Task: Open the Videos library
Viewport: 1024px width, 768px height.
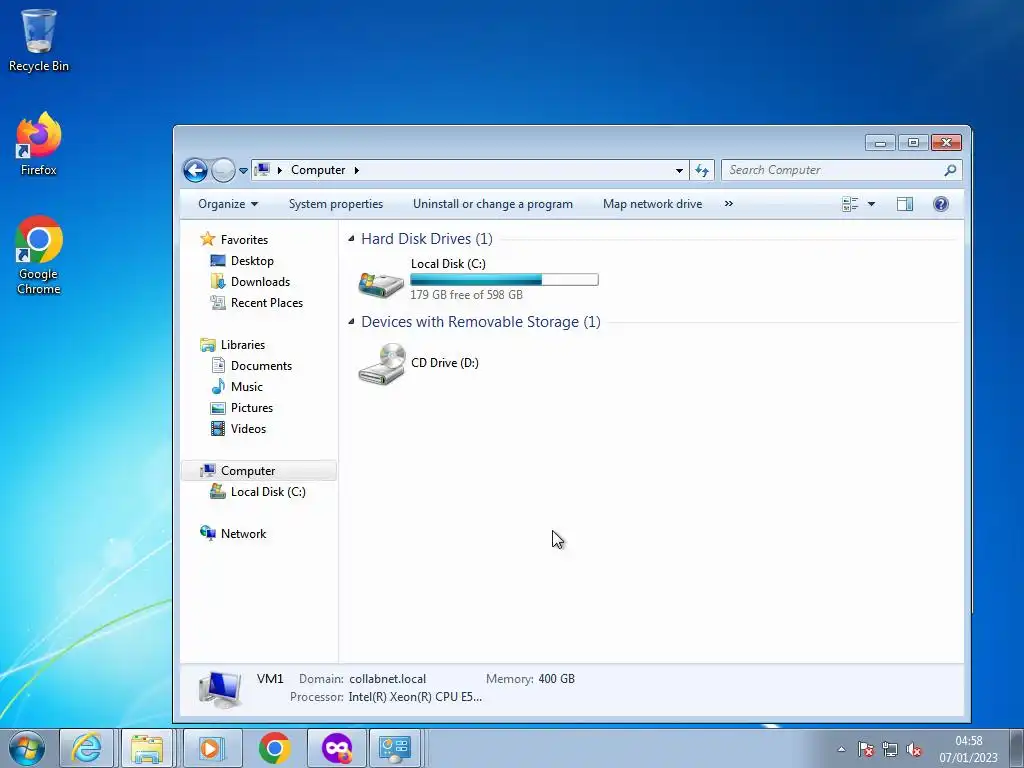Action: tap(248, 428)
